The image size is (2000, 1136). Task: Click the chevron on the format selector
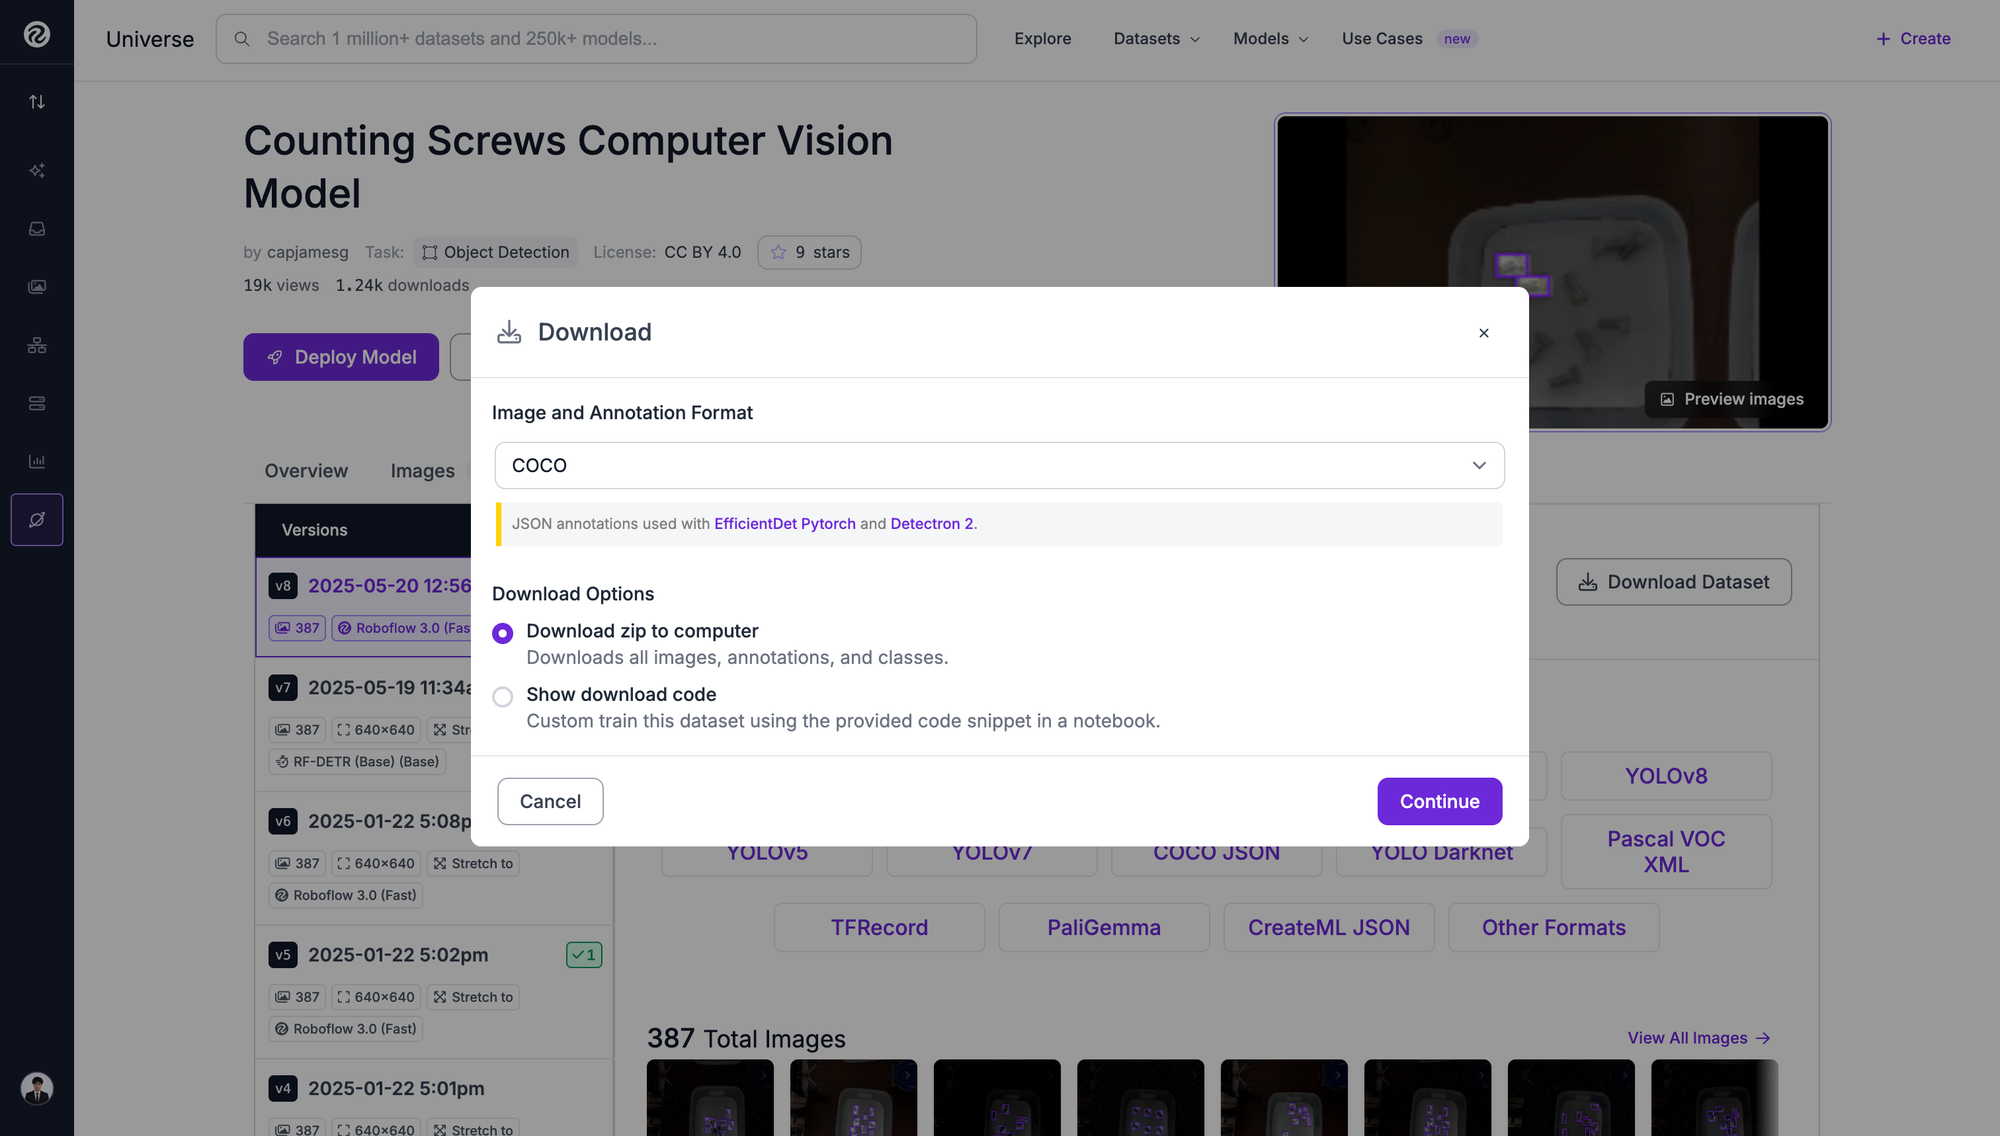pyautogui.click(x=1479, y=466)
